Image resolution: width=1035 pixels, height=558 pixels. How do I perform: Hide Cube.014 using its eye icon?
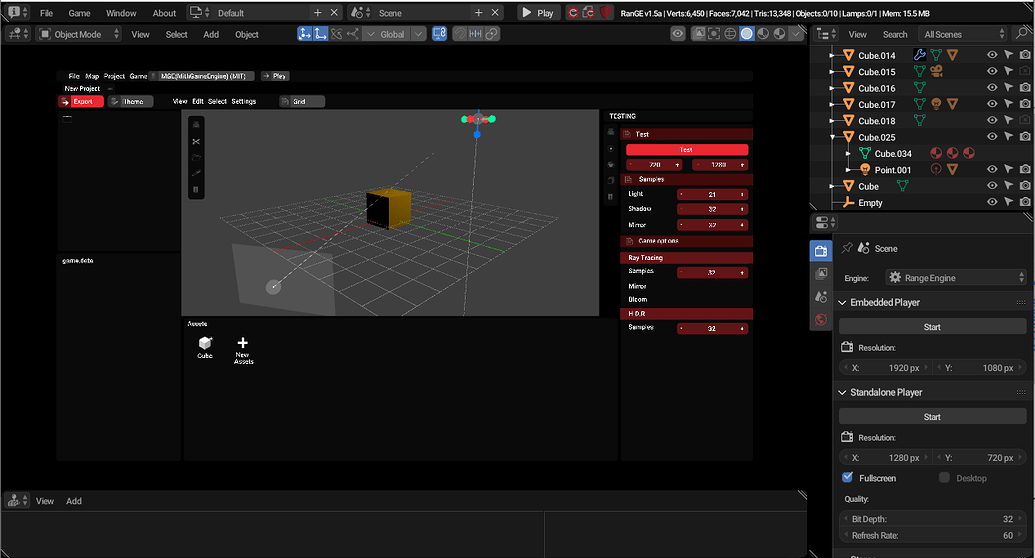(992, 55)
